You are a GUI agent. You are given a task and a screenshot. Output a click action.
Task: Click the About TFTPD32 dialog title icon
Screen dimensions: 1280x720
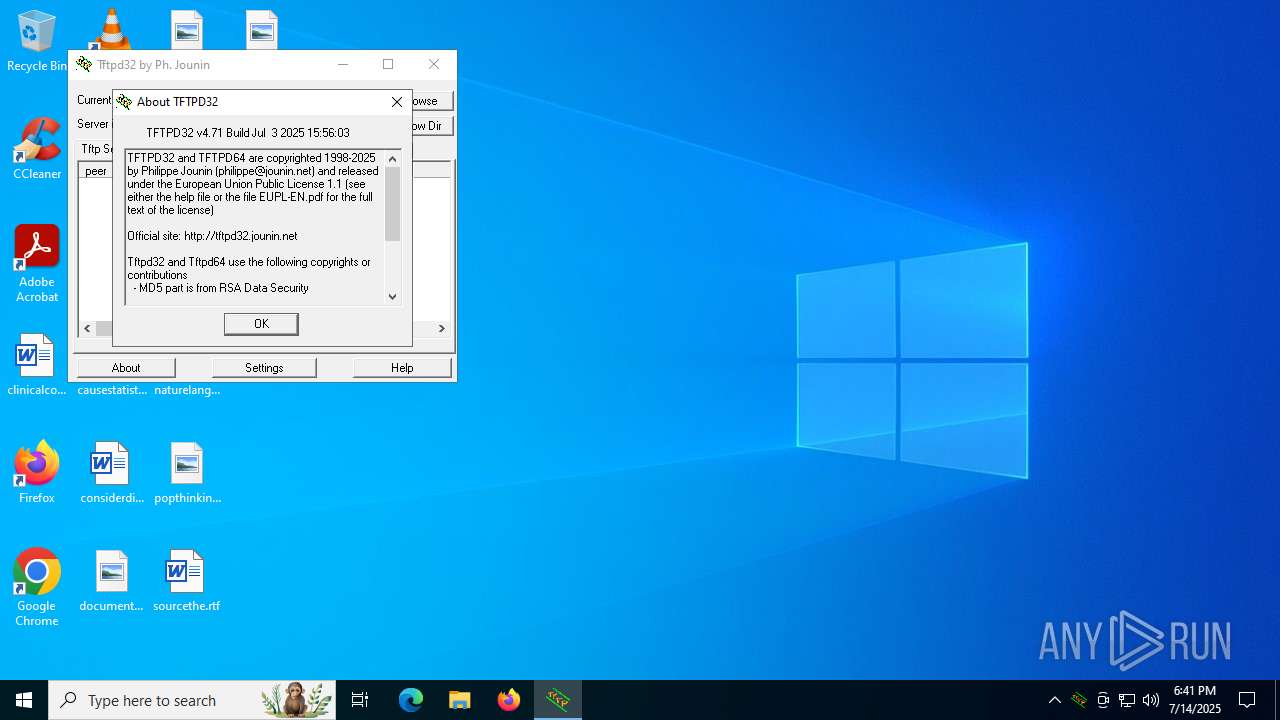pos(124,102)
